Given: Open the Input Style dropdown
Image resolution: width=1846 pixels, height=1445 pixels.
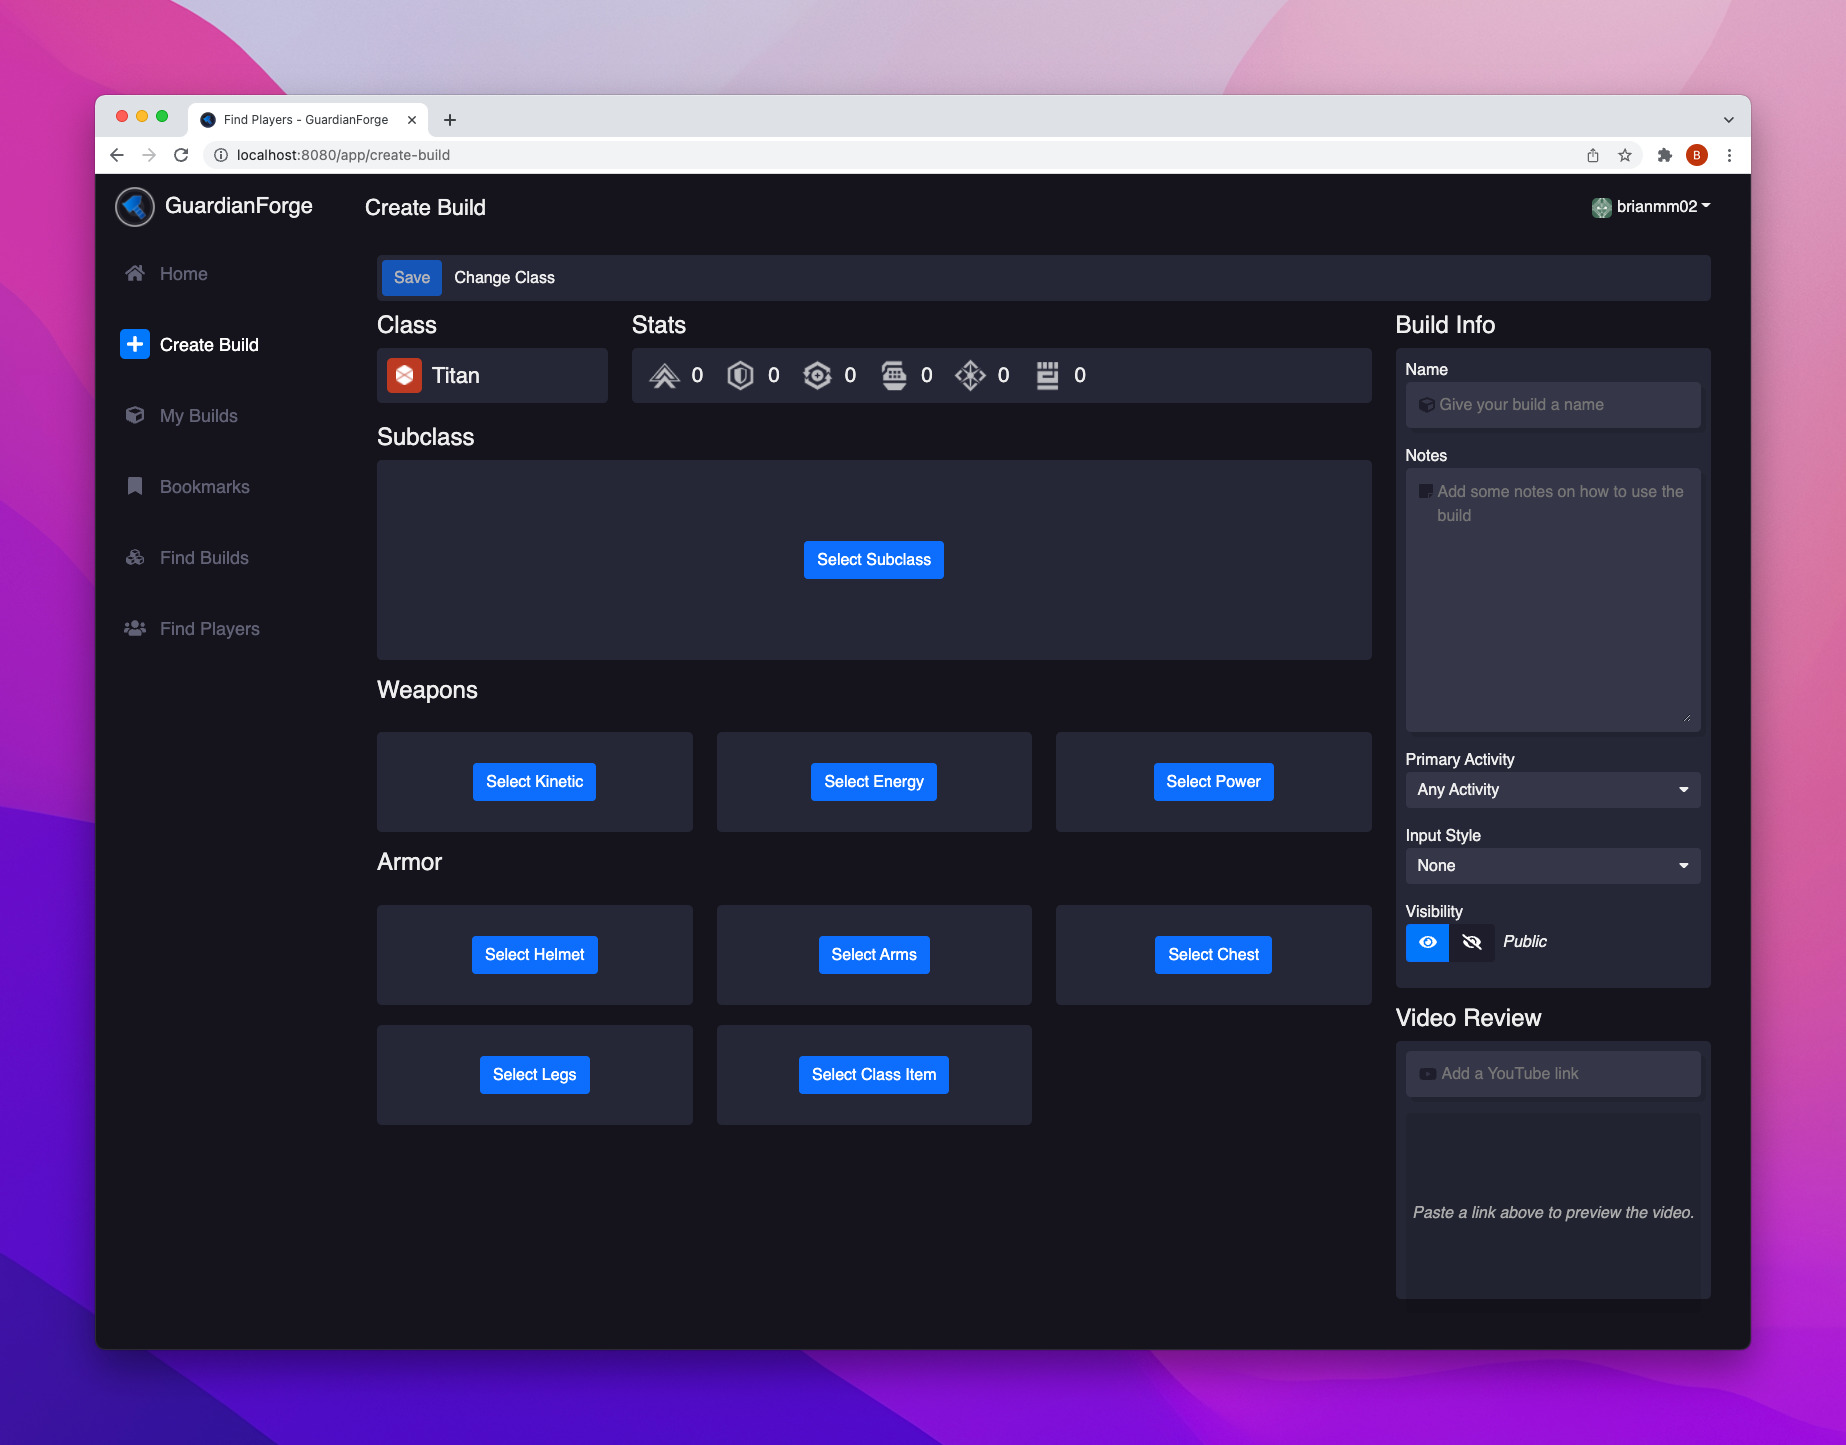Looking at the screenshot, I should pyautogui.click(x=1553, y=866).
